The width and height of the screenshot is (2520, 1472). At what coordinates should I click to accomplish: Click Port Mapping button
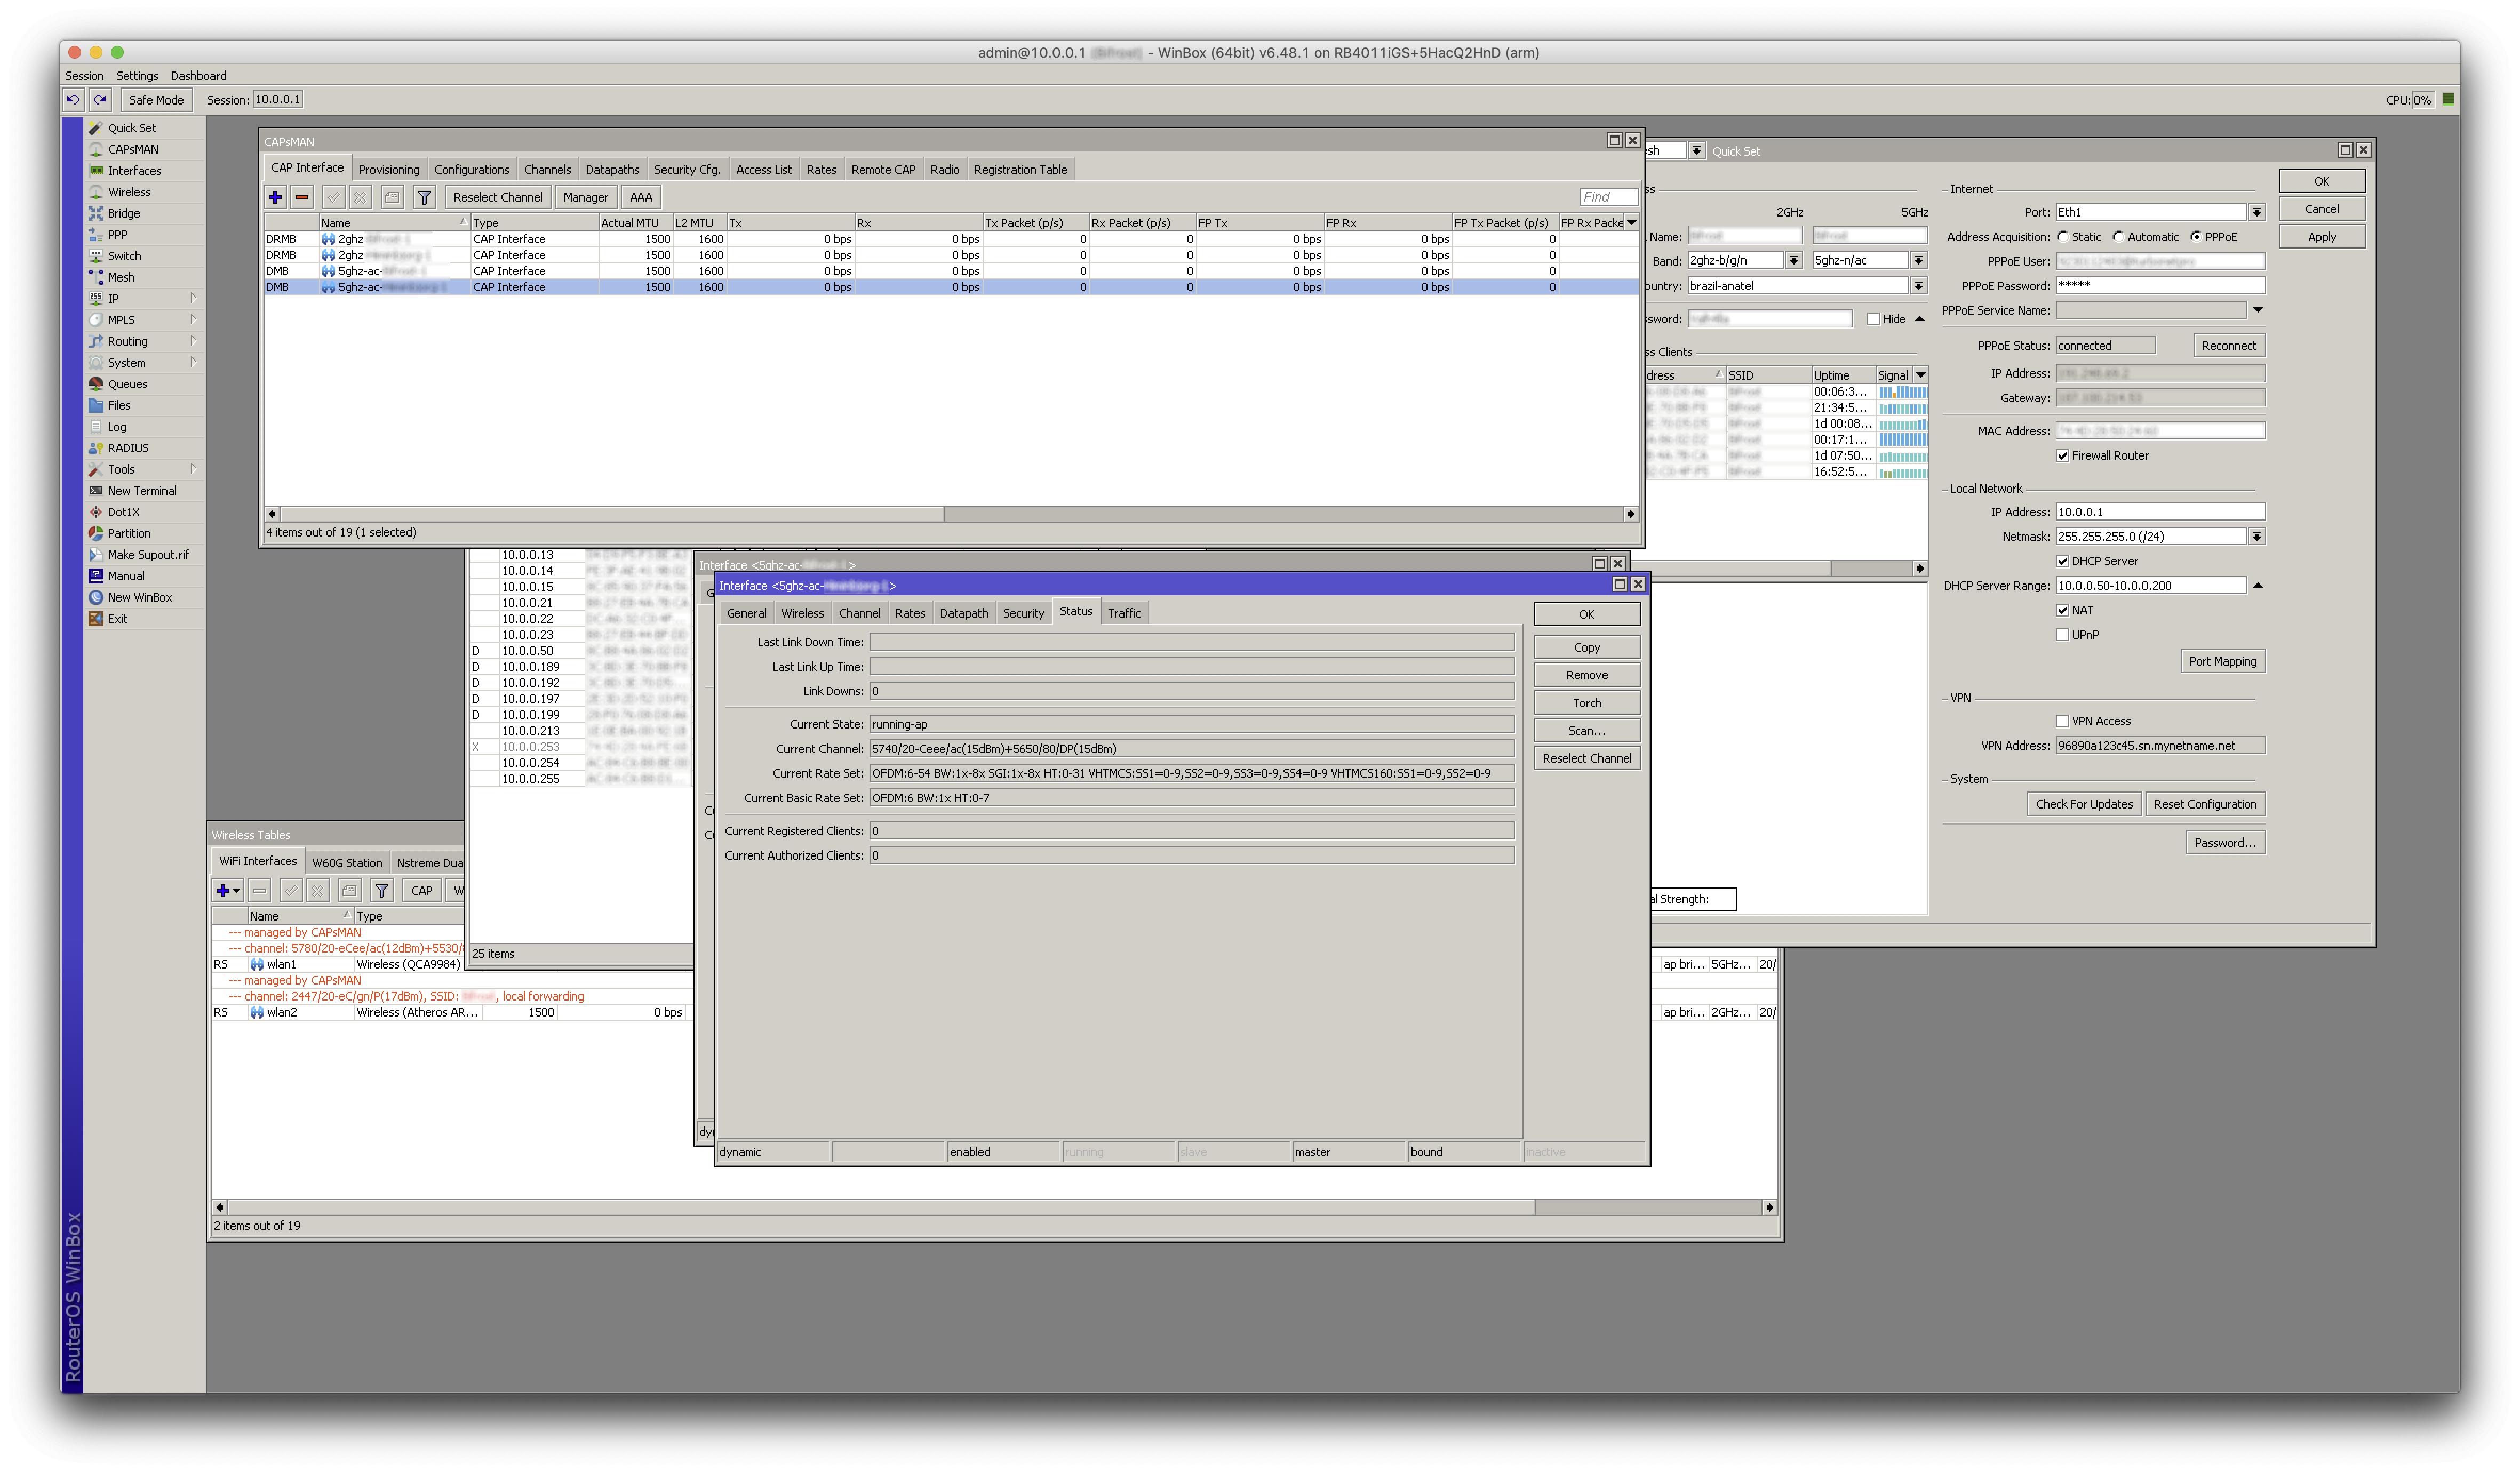[2222, 661]
